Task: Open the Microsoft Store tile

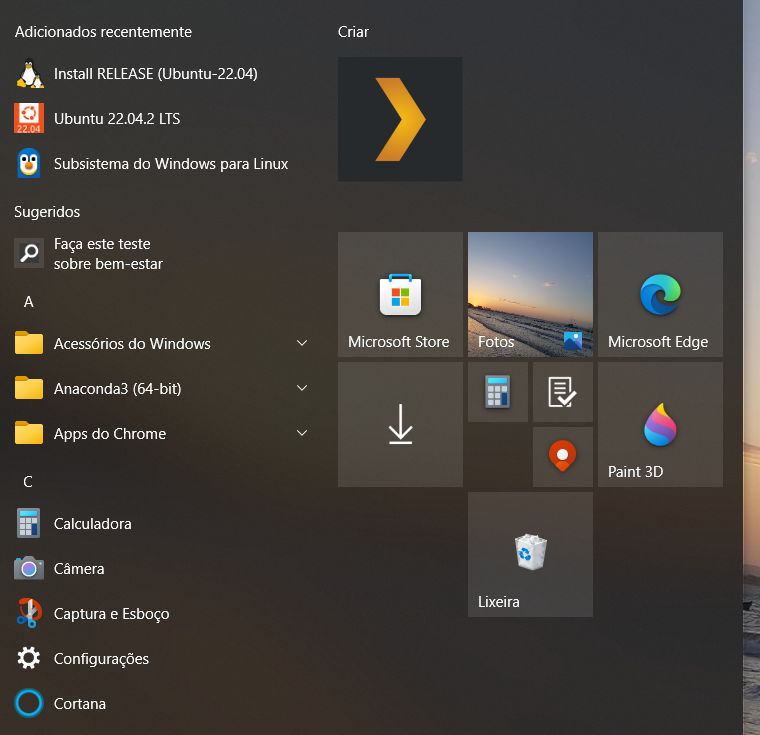Action: (x=400, y=294)
